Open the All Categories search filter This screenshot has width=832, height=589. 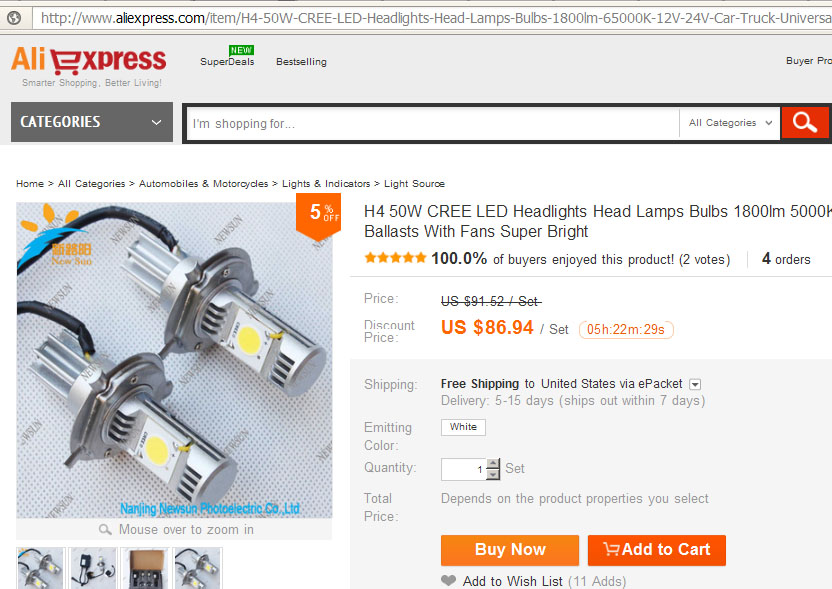tap(730, 123)
